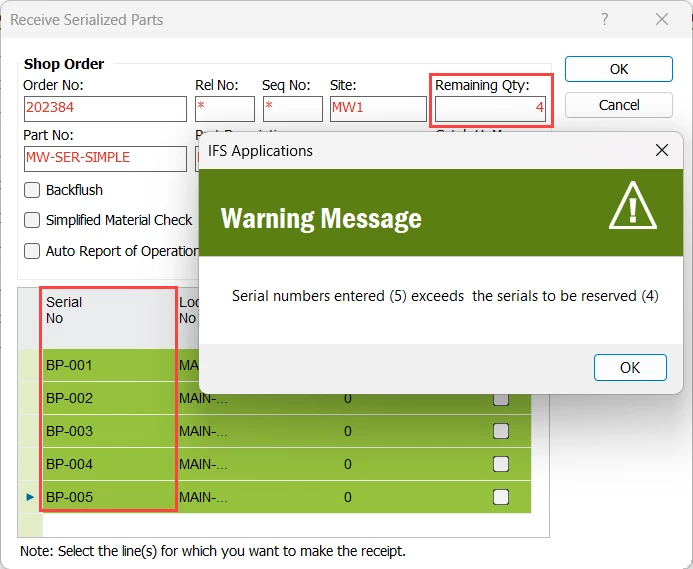This screenshot has width=693, height=569.
Task: Click the MAIN-... location cell in BP-003 row
Action: (203, 431)
